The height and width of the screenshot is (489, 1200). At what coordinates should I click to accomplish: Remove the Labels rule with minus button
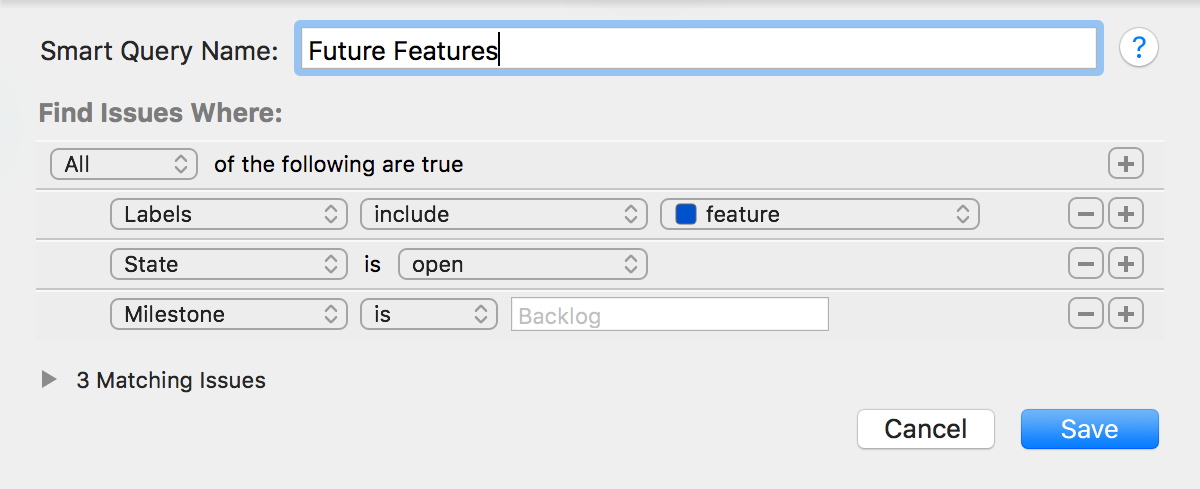[1086, 214]
